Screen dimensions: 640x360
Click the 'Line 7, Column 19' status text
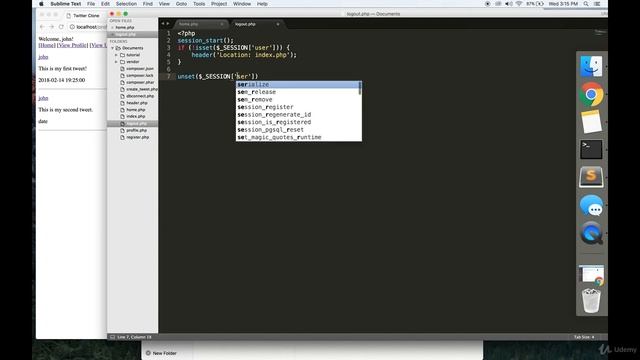click(x=134, y=337)
